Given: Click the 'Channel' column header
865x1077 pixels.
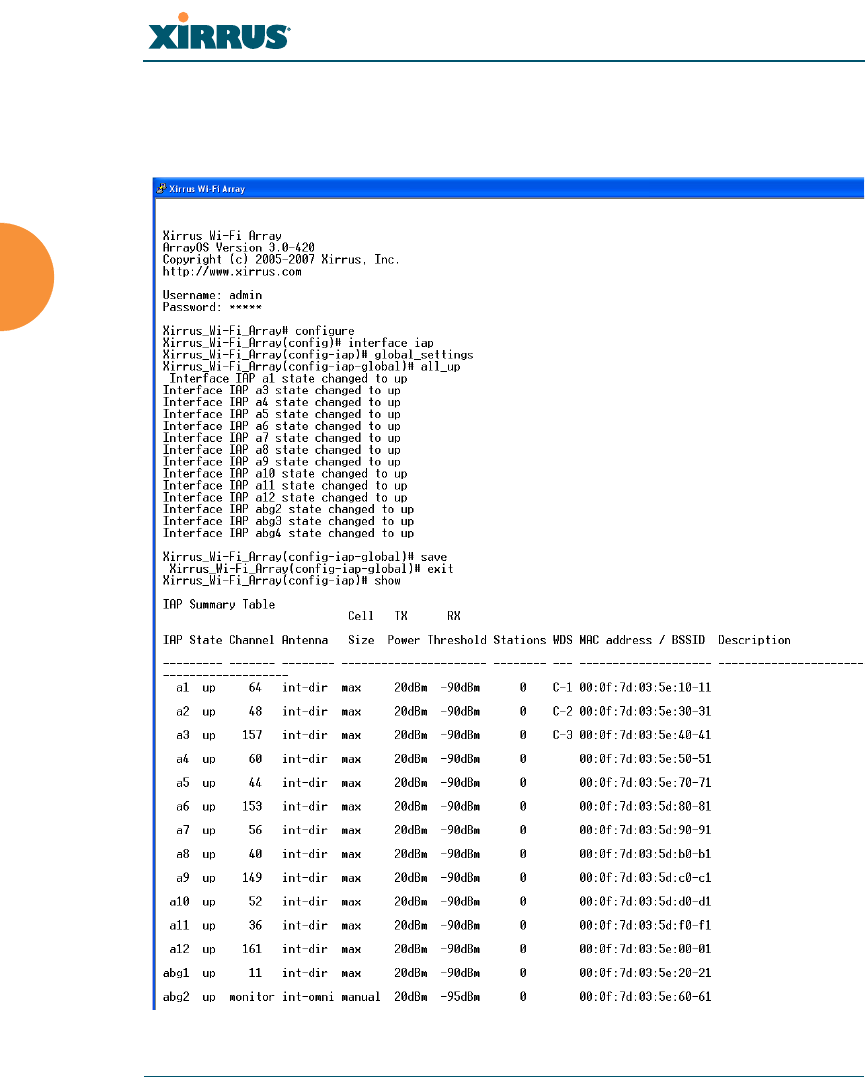Looking at the screenshot, I should [251, 640].
